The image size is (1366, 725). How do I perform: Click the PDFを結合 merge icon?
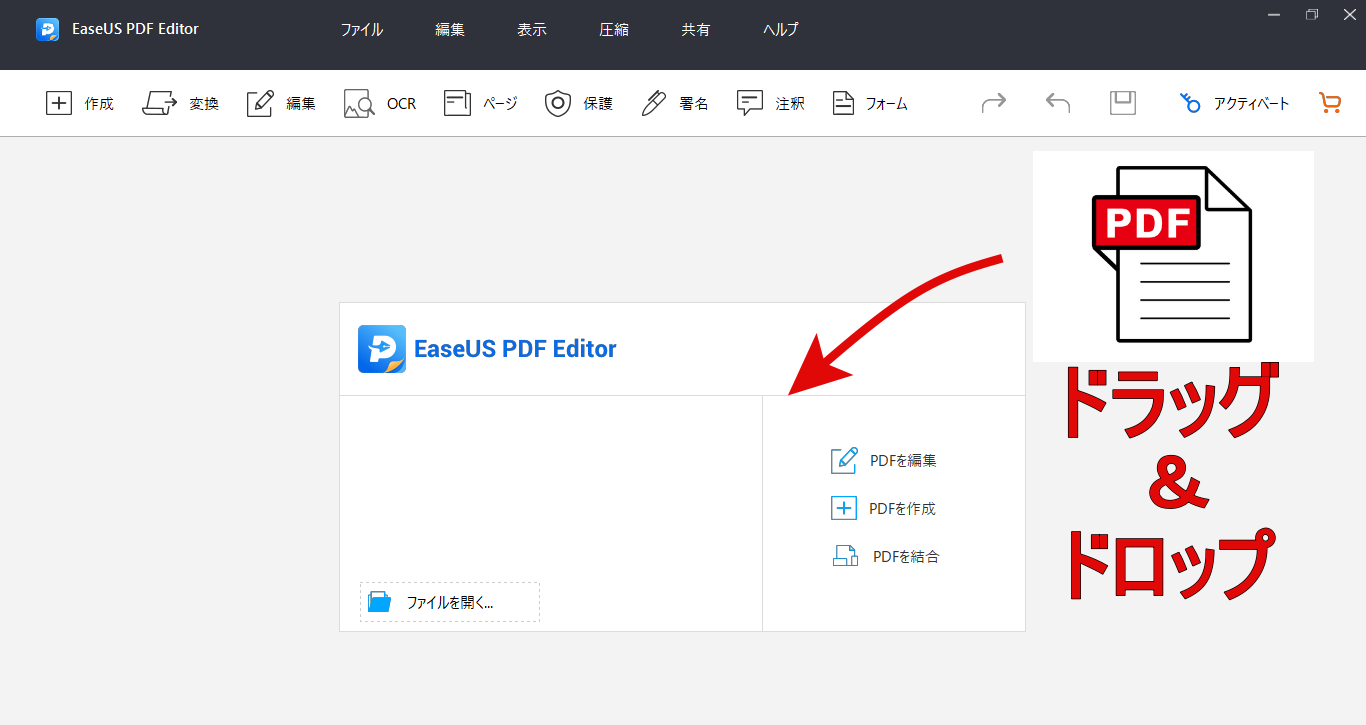tap(846, 556)
